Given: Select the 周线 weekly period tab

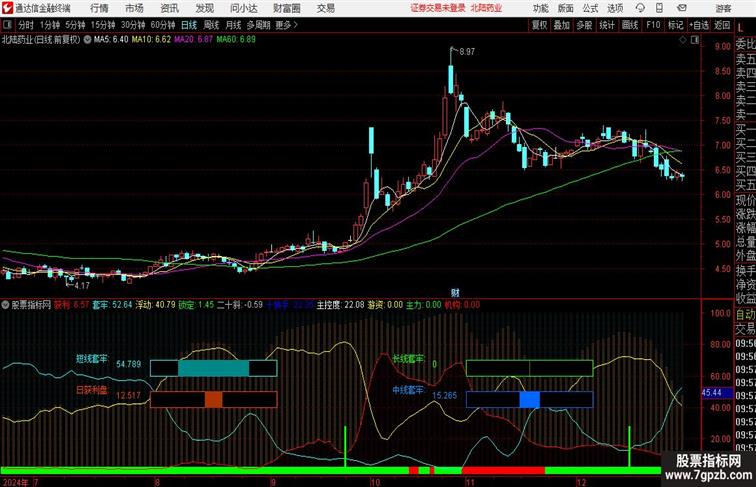Looking at the screenshot, I should tap(211, 25).
